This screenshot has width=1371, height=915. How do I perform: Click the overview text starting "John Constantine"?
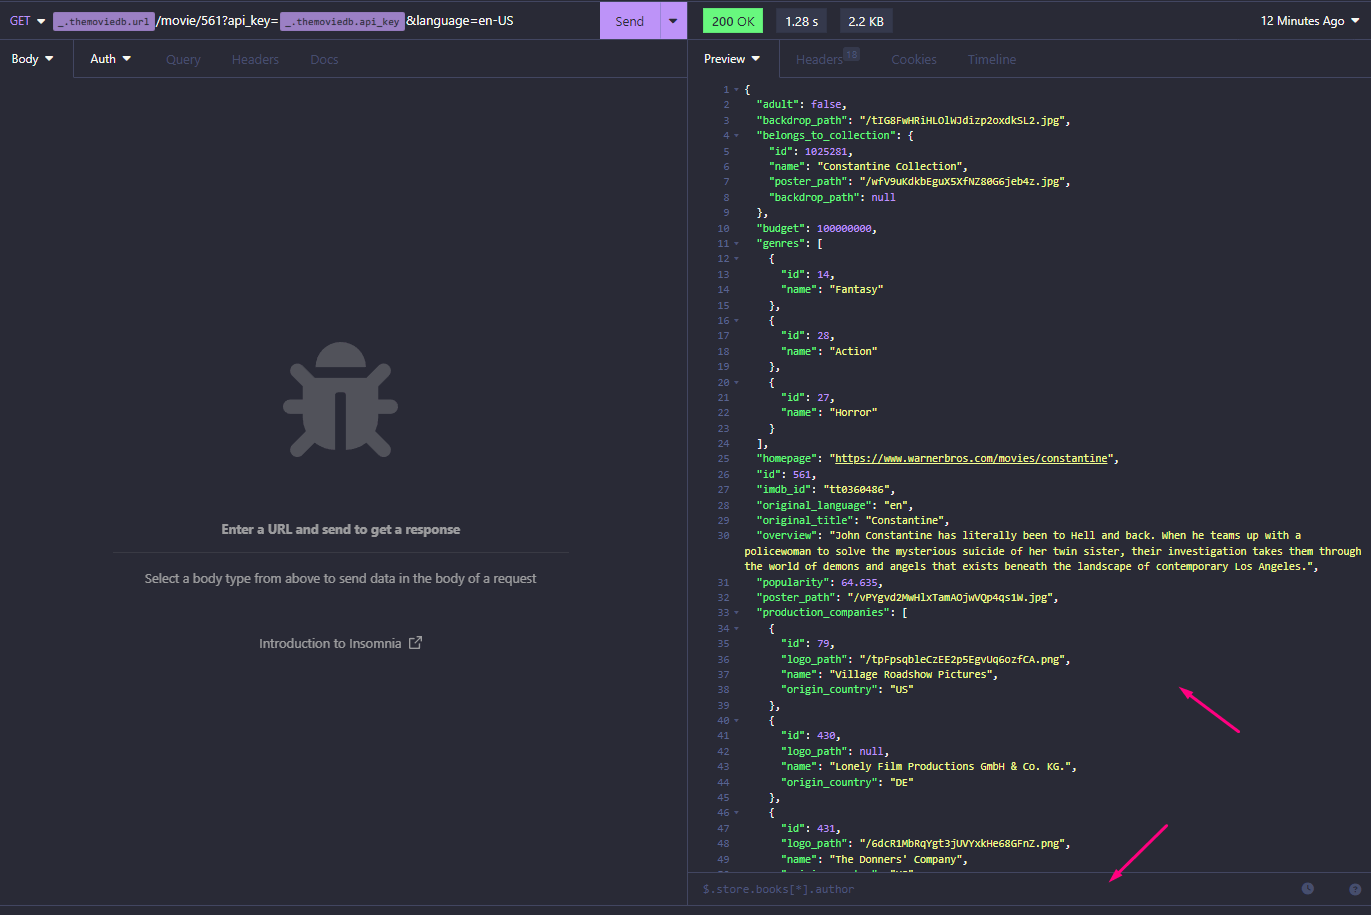[x=1052, y=551]
